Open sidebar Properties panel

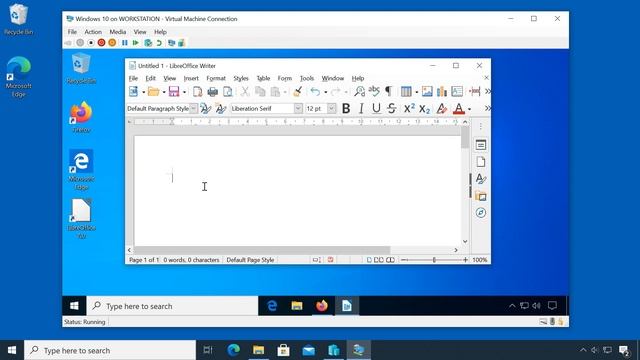click(481, 145)
